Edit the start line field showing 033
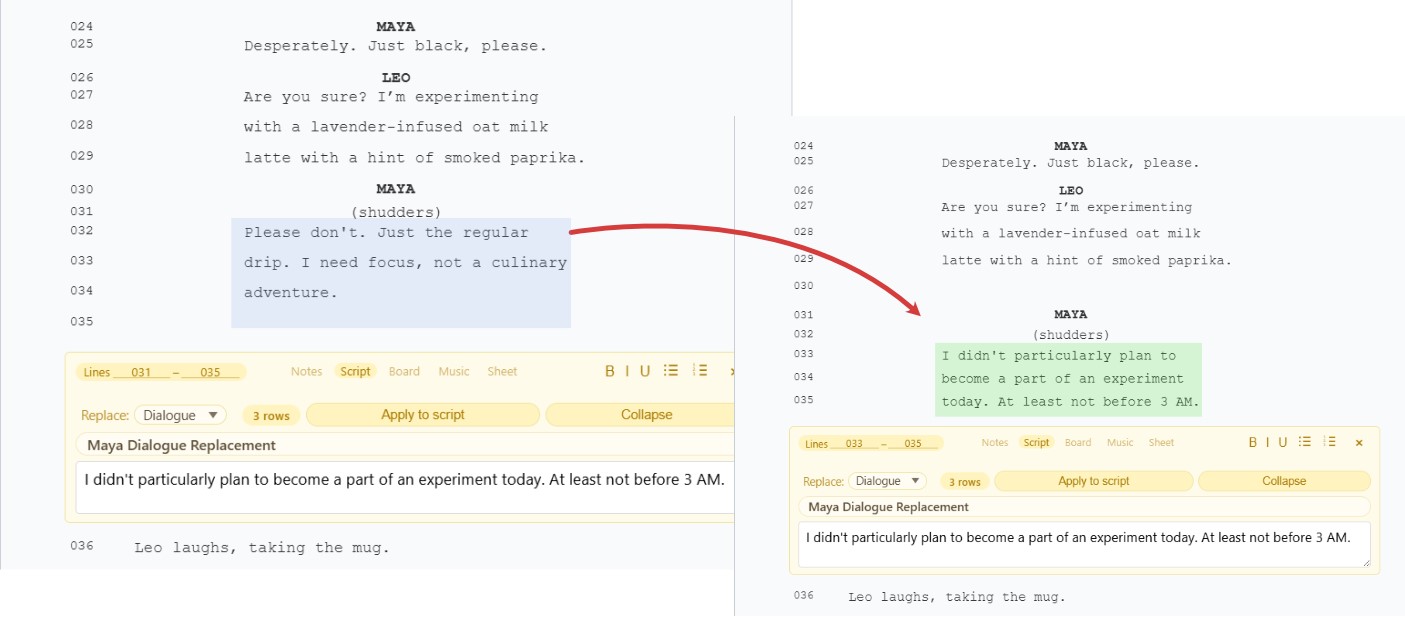This screenshot has width=1405, height=619. click(854, 443)
